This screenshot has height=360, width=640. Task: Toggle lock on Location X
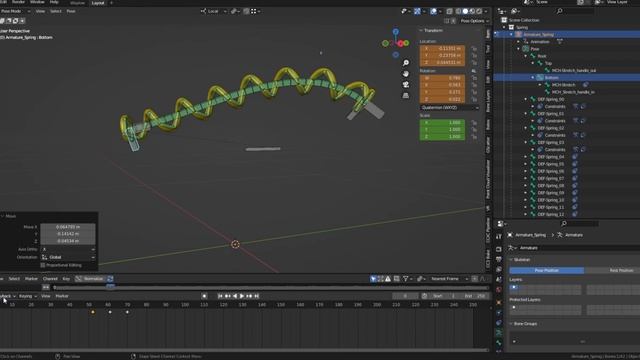click(x=474, y=49)
